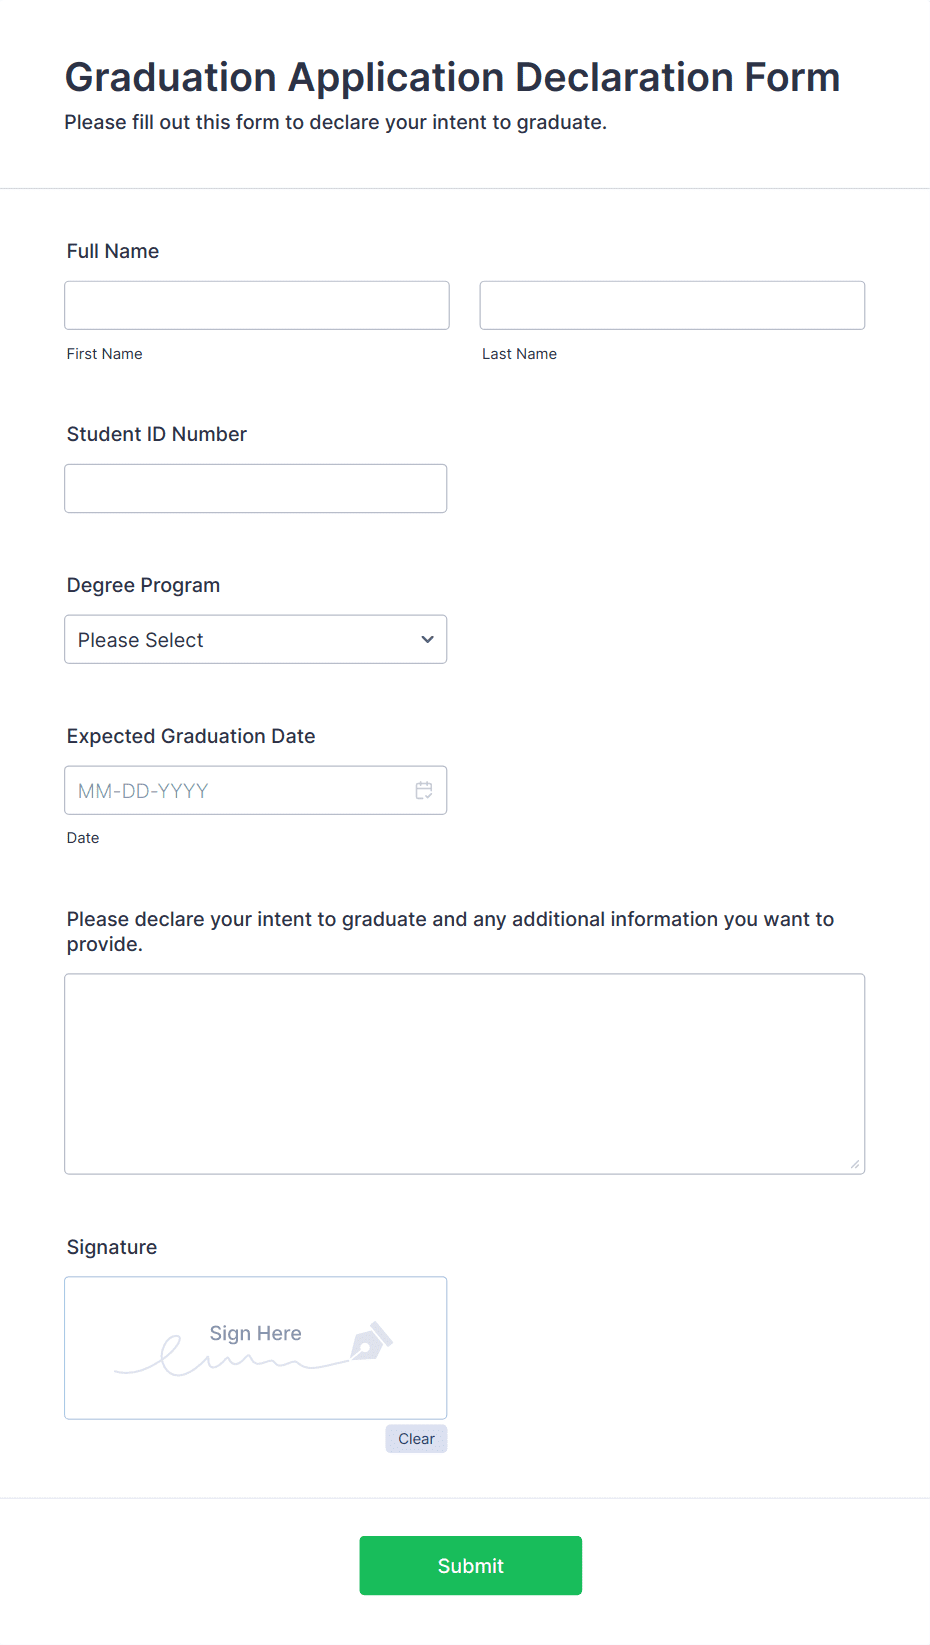Submit the graduation application form
This screenshot has width=930, height=1645.
[471, 1566]
